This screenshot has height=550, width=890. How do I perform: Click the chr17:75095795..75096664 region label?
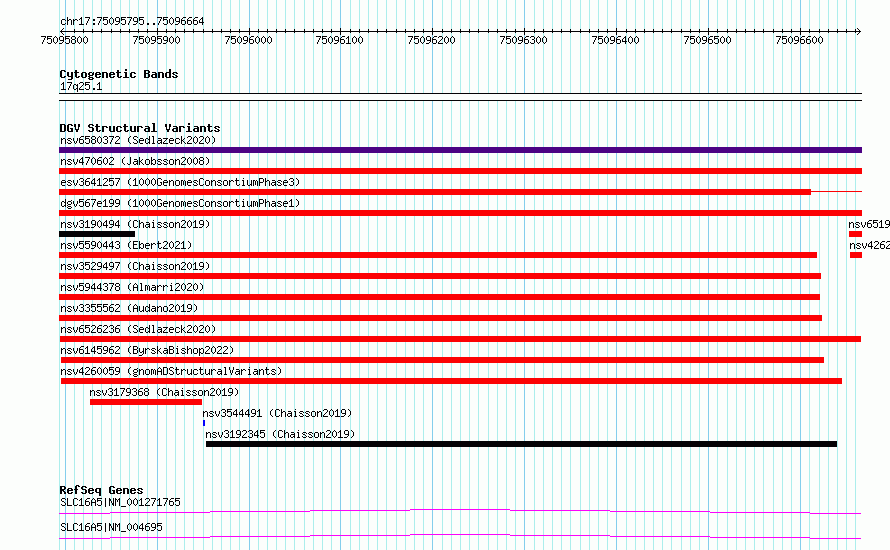click(132, 21)
